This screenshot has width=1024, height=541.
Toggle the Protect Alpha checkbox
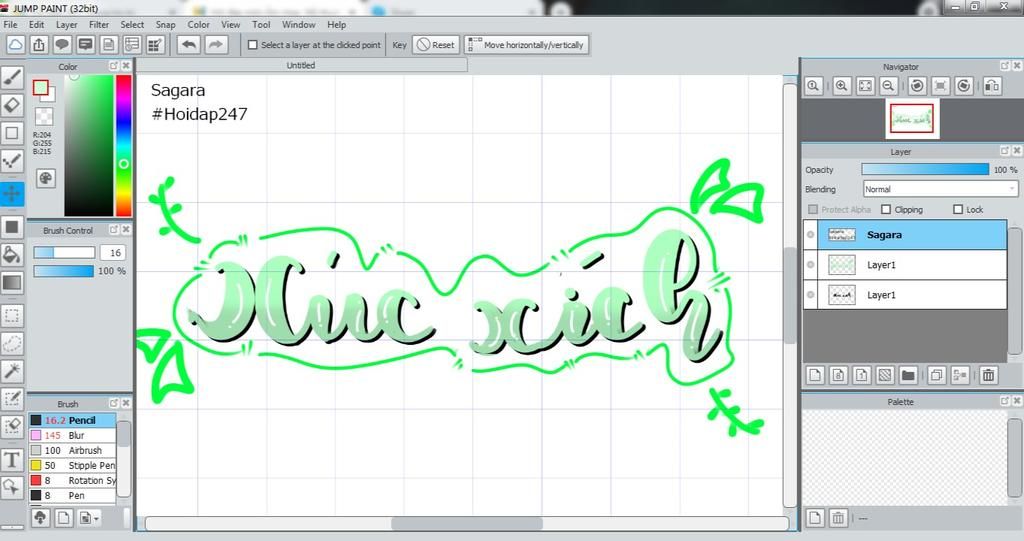click(x=813, y=210)
